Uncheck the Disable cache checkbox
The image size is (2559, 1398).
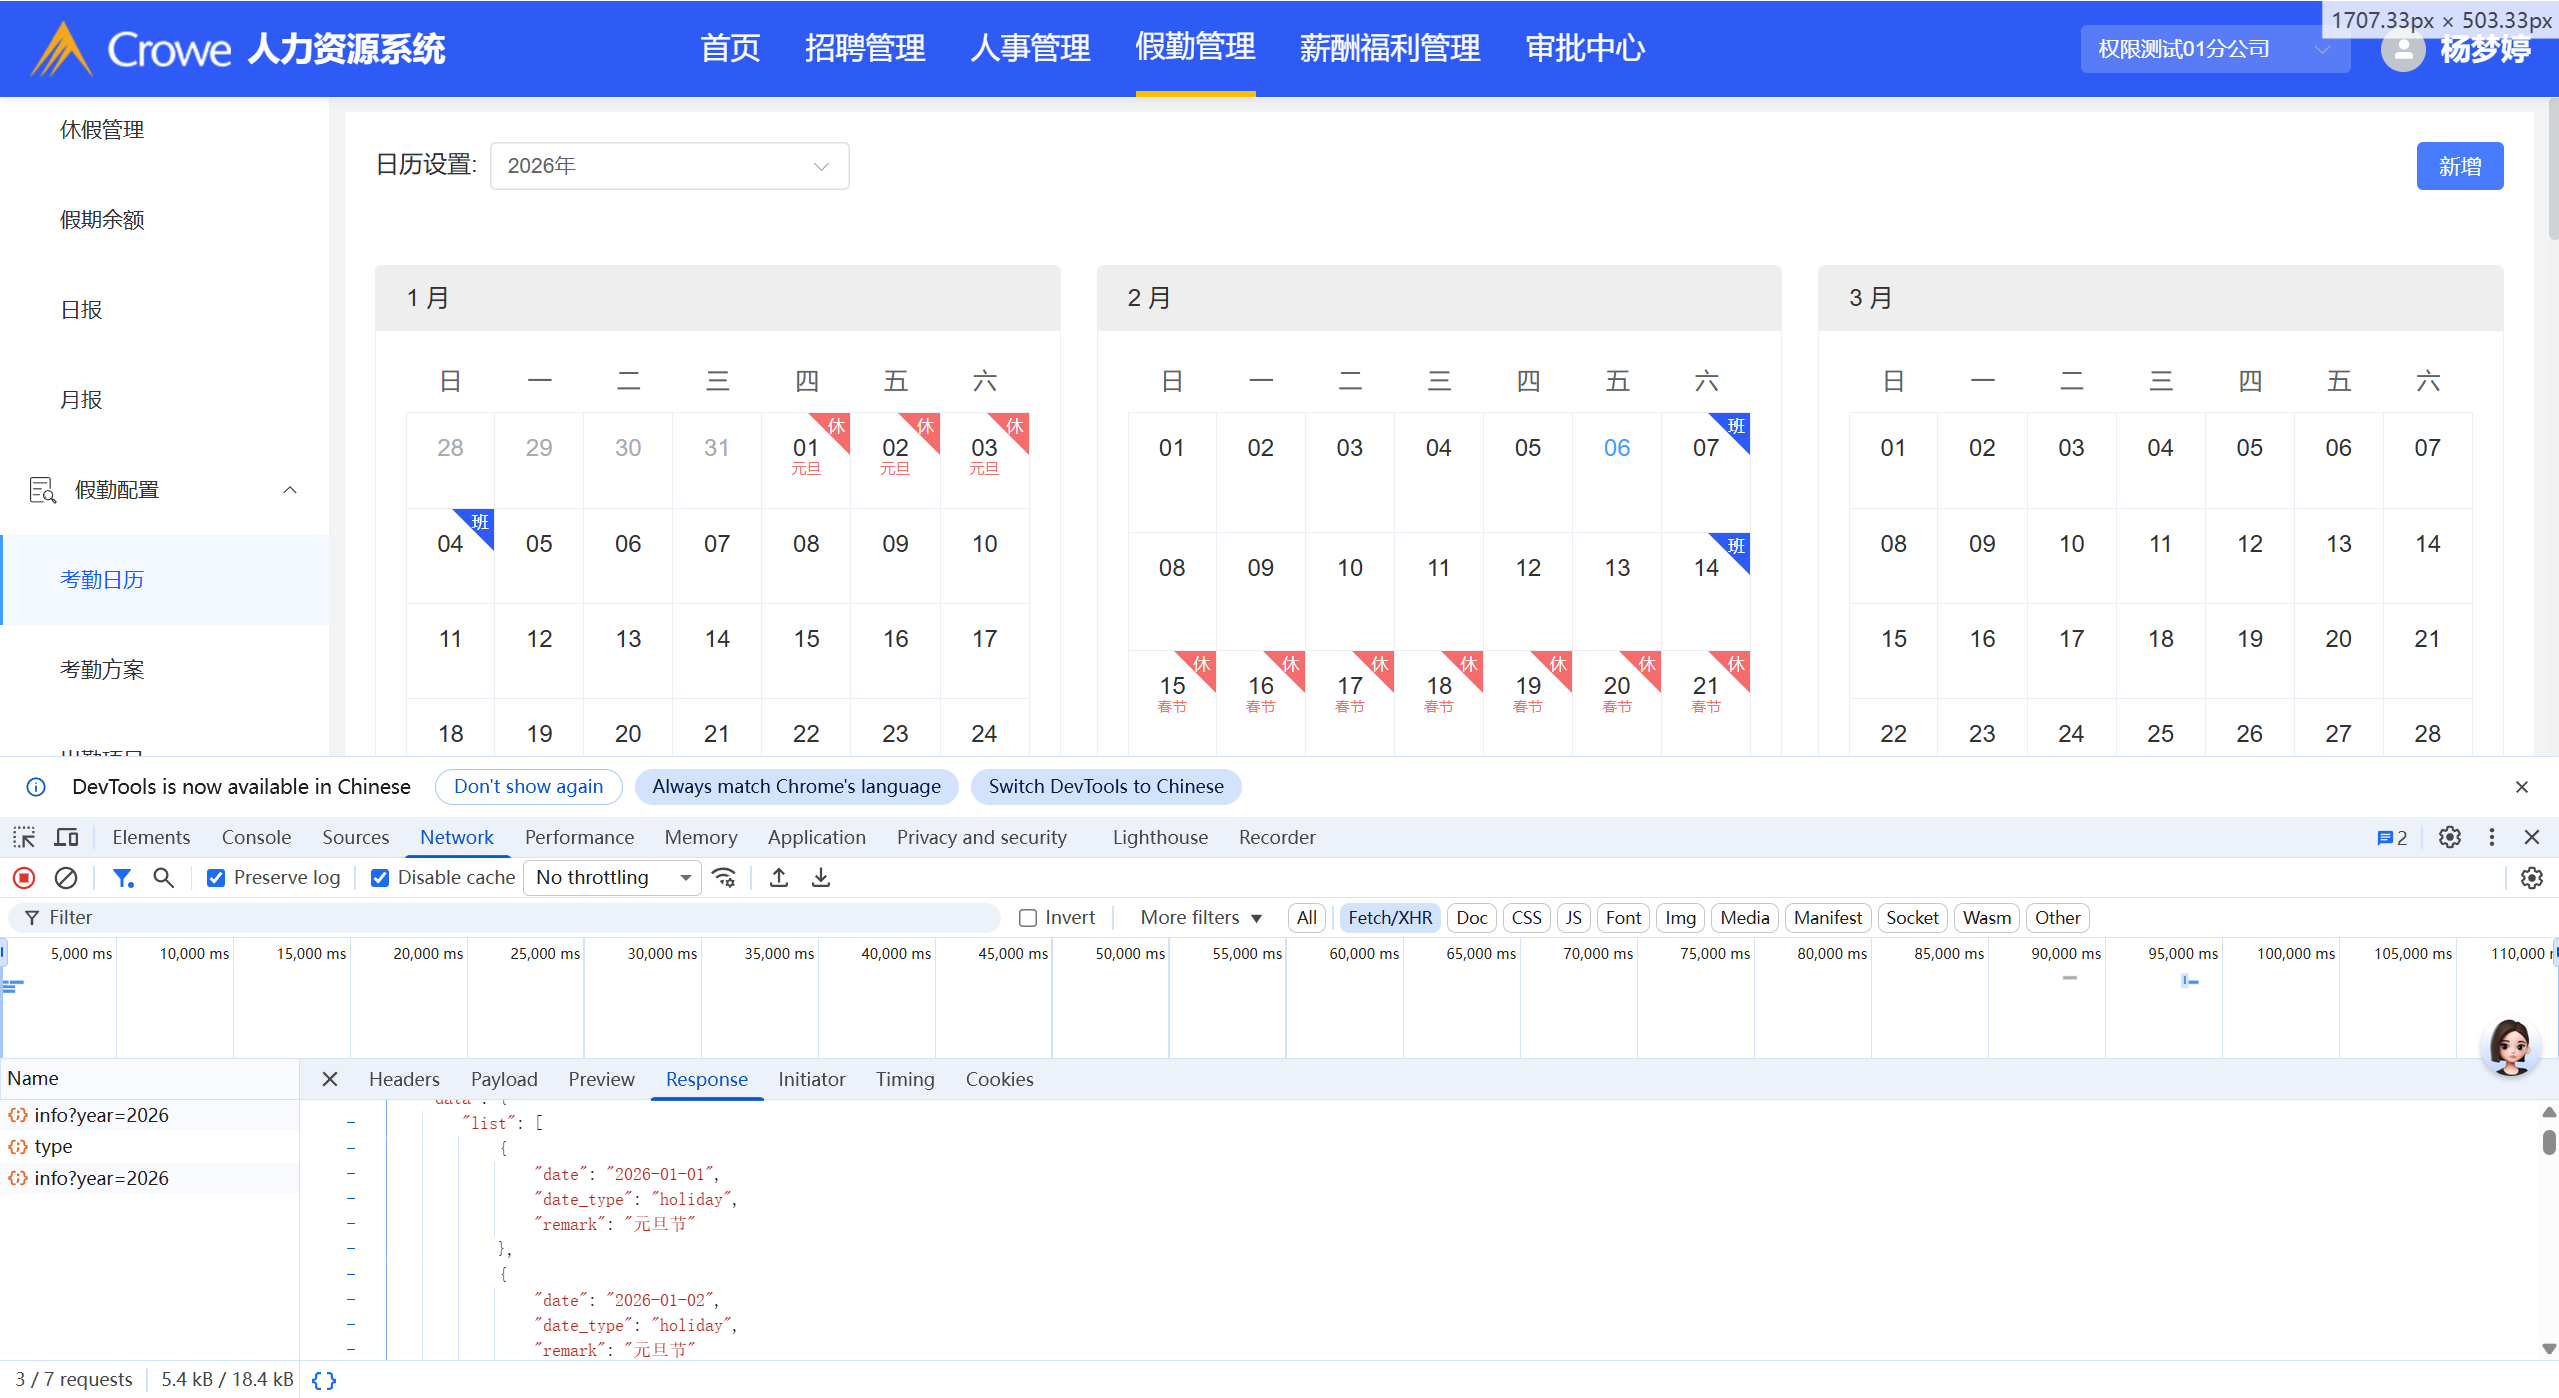click(380, 878)
